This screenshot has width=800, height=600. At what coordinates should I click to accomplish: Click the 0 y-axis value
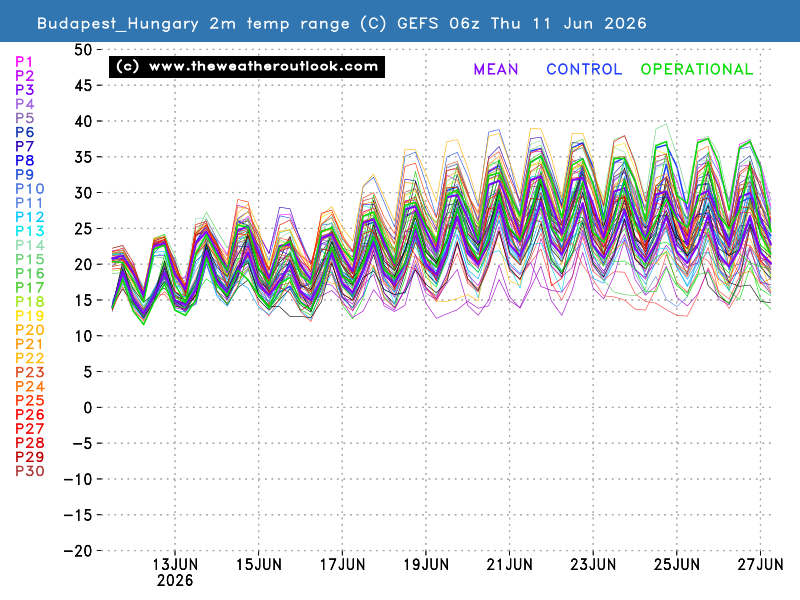pos(88,408)
